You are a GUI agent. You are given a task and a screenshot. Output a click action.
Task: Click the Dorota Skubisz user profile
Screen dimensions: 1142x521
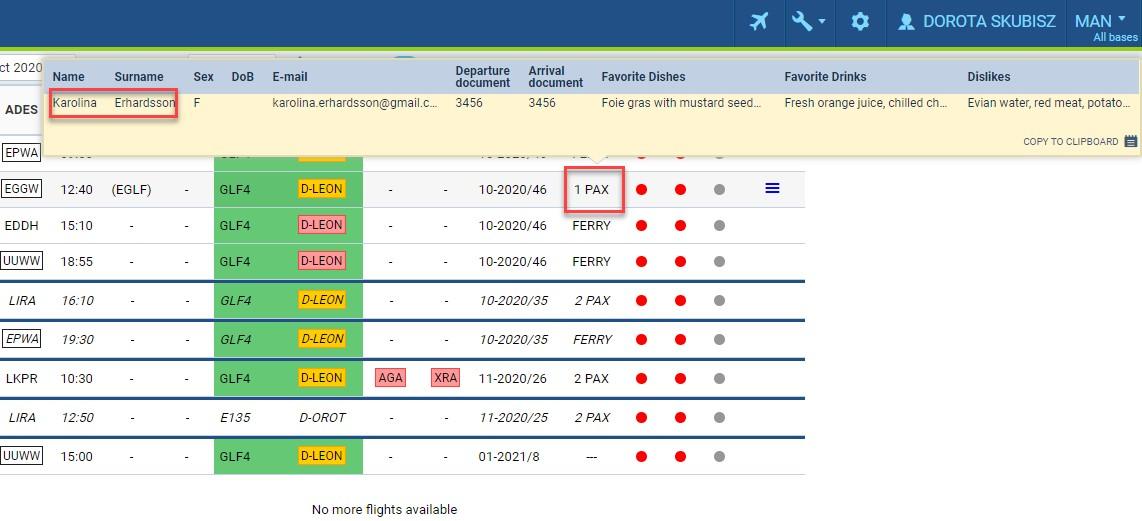[x=977, y=21]
